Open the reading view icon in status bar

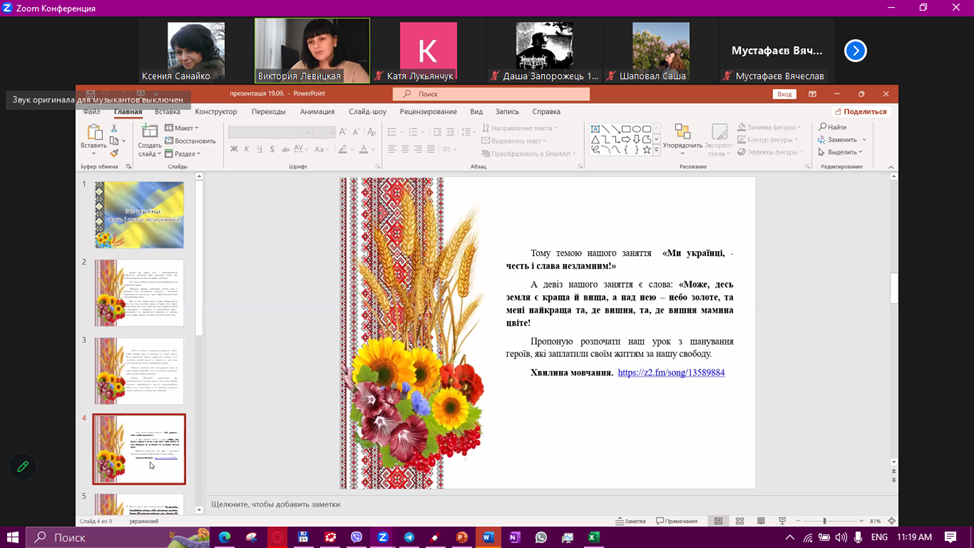[x=761, y=521]
